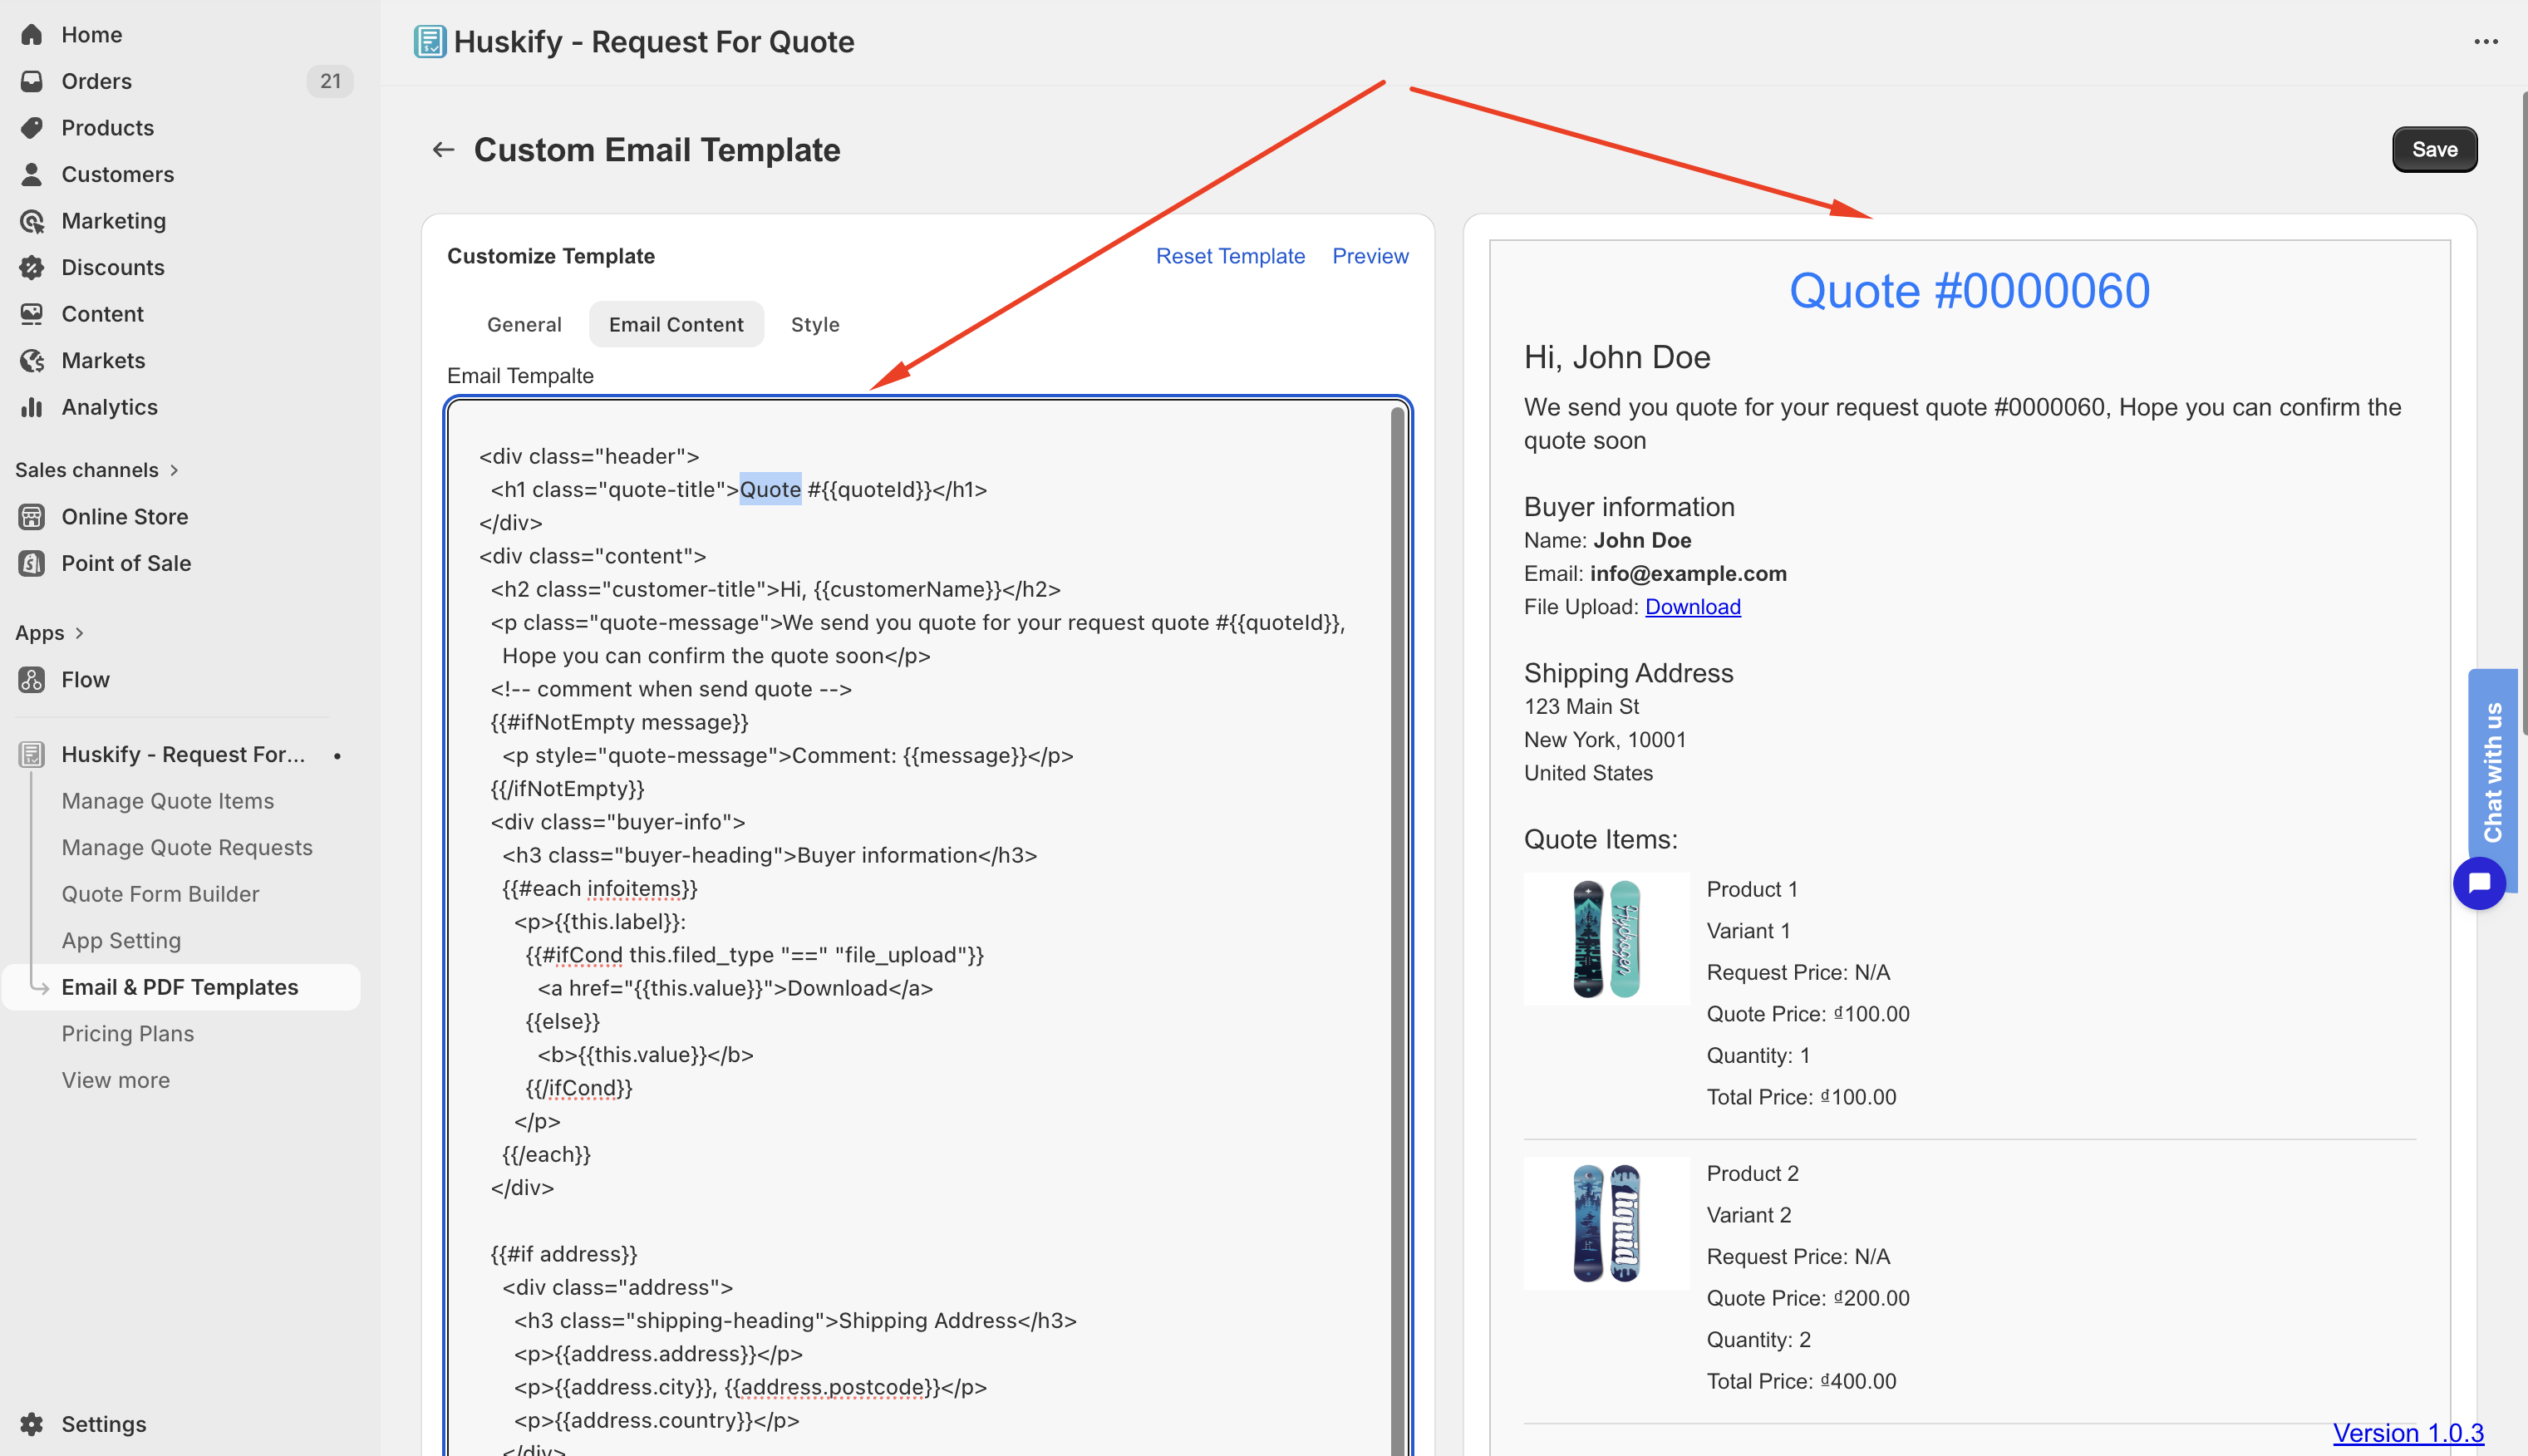Click the Products tag icon

tap(32, 127)
